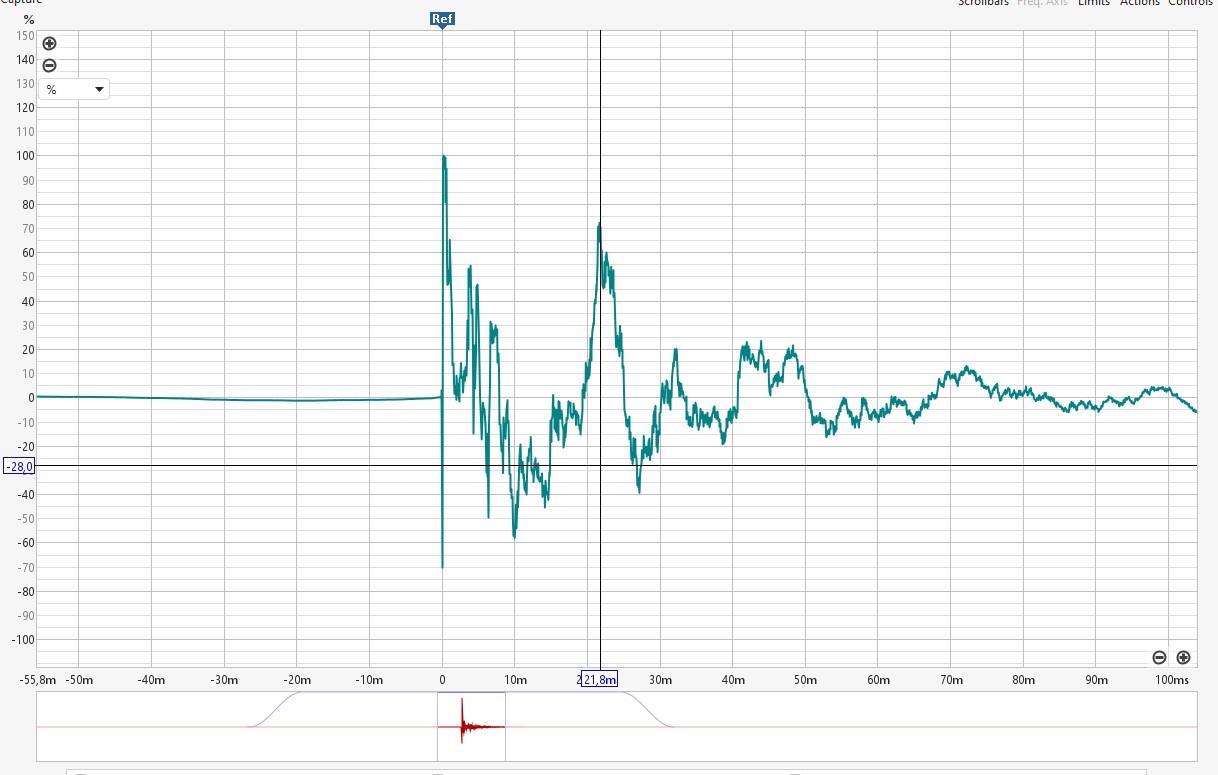Click the Ref marker above the graph

pyautogui.click(x=442, y=19)
